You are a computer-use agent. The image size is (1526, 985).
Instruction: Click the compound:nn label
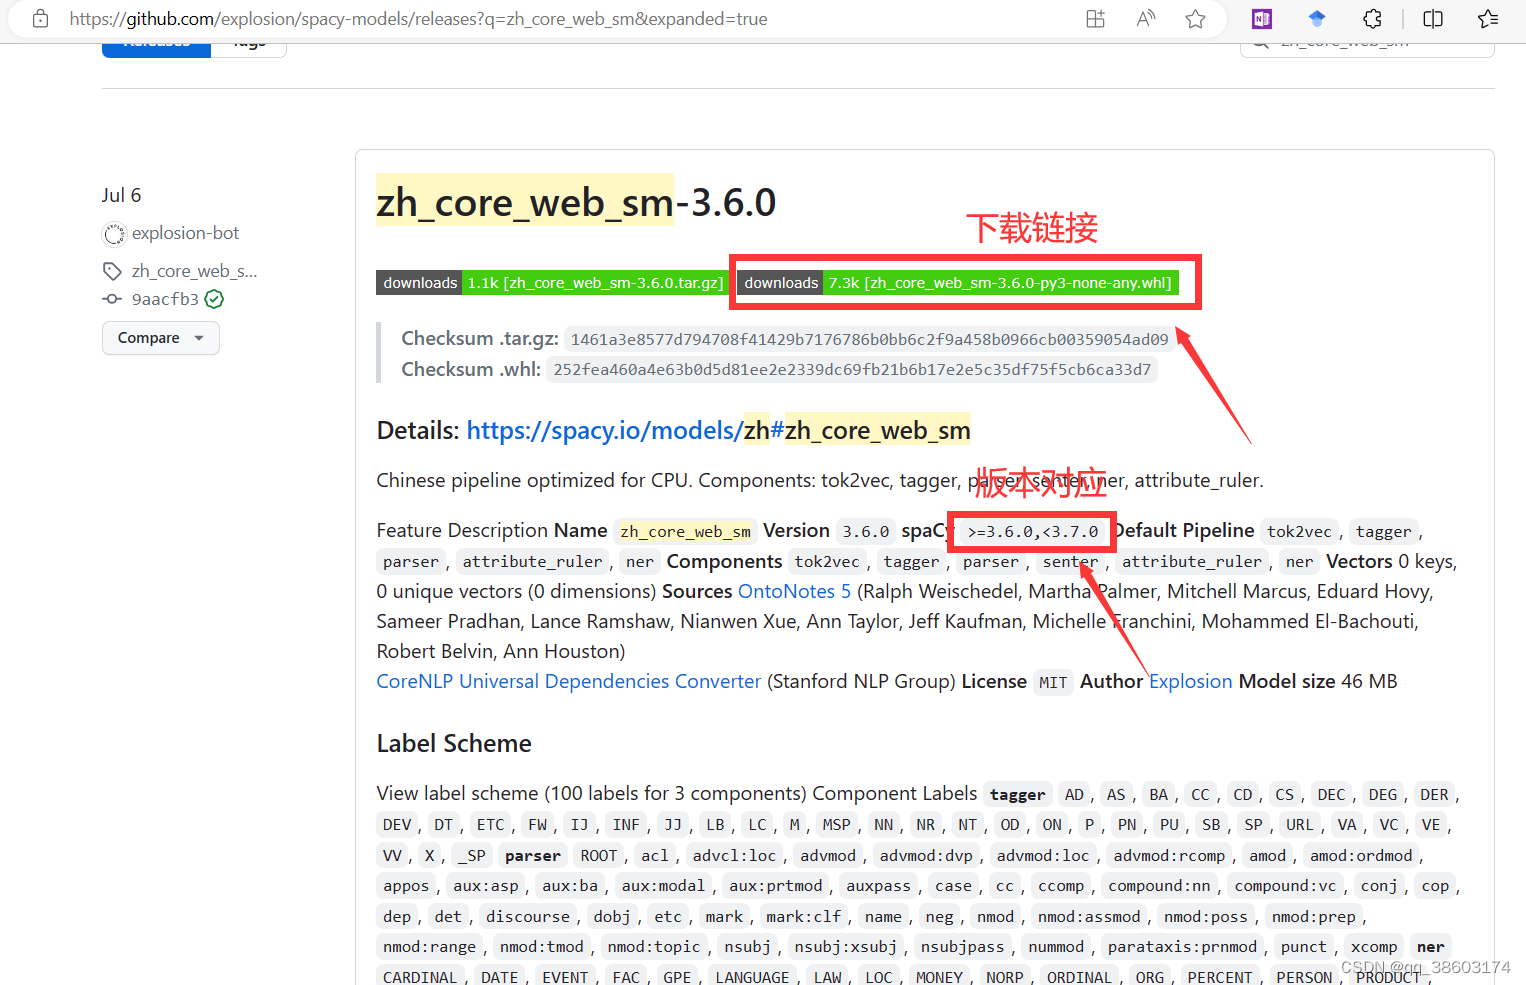(x=1159, y=886)
